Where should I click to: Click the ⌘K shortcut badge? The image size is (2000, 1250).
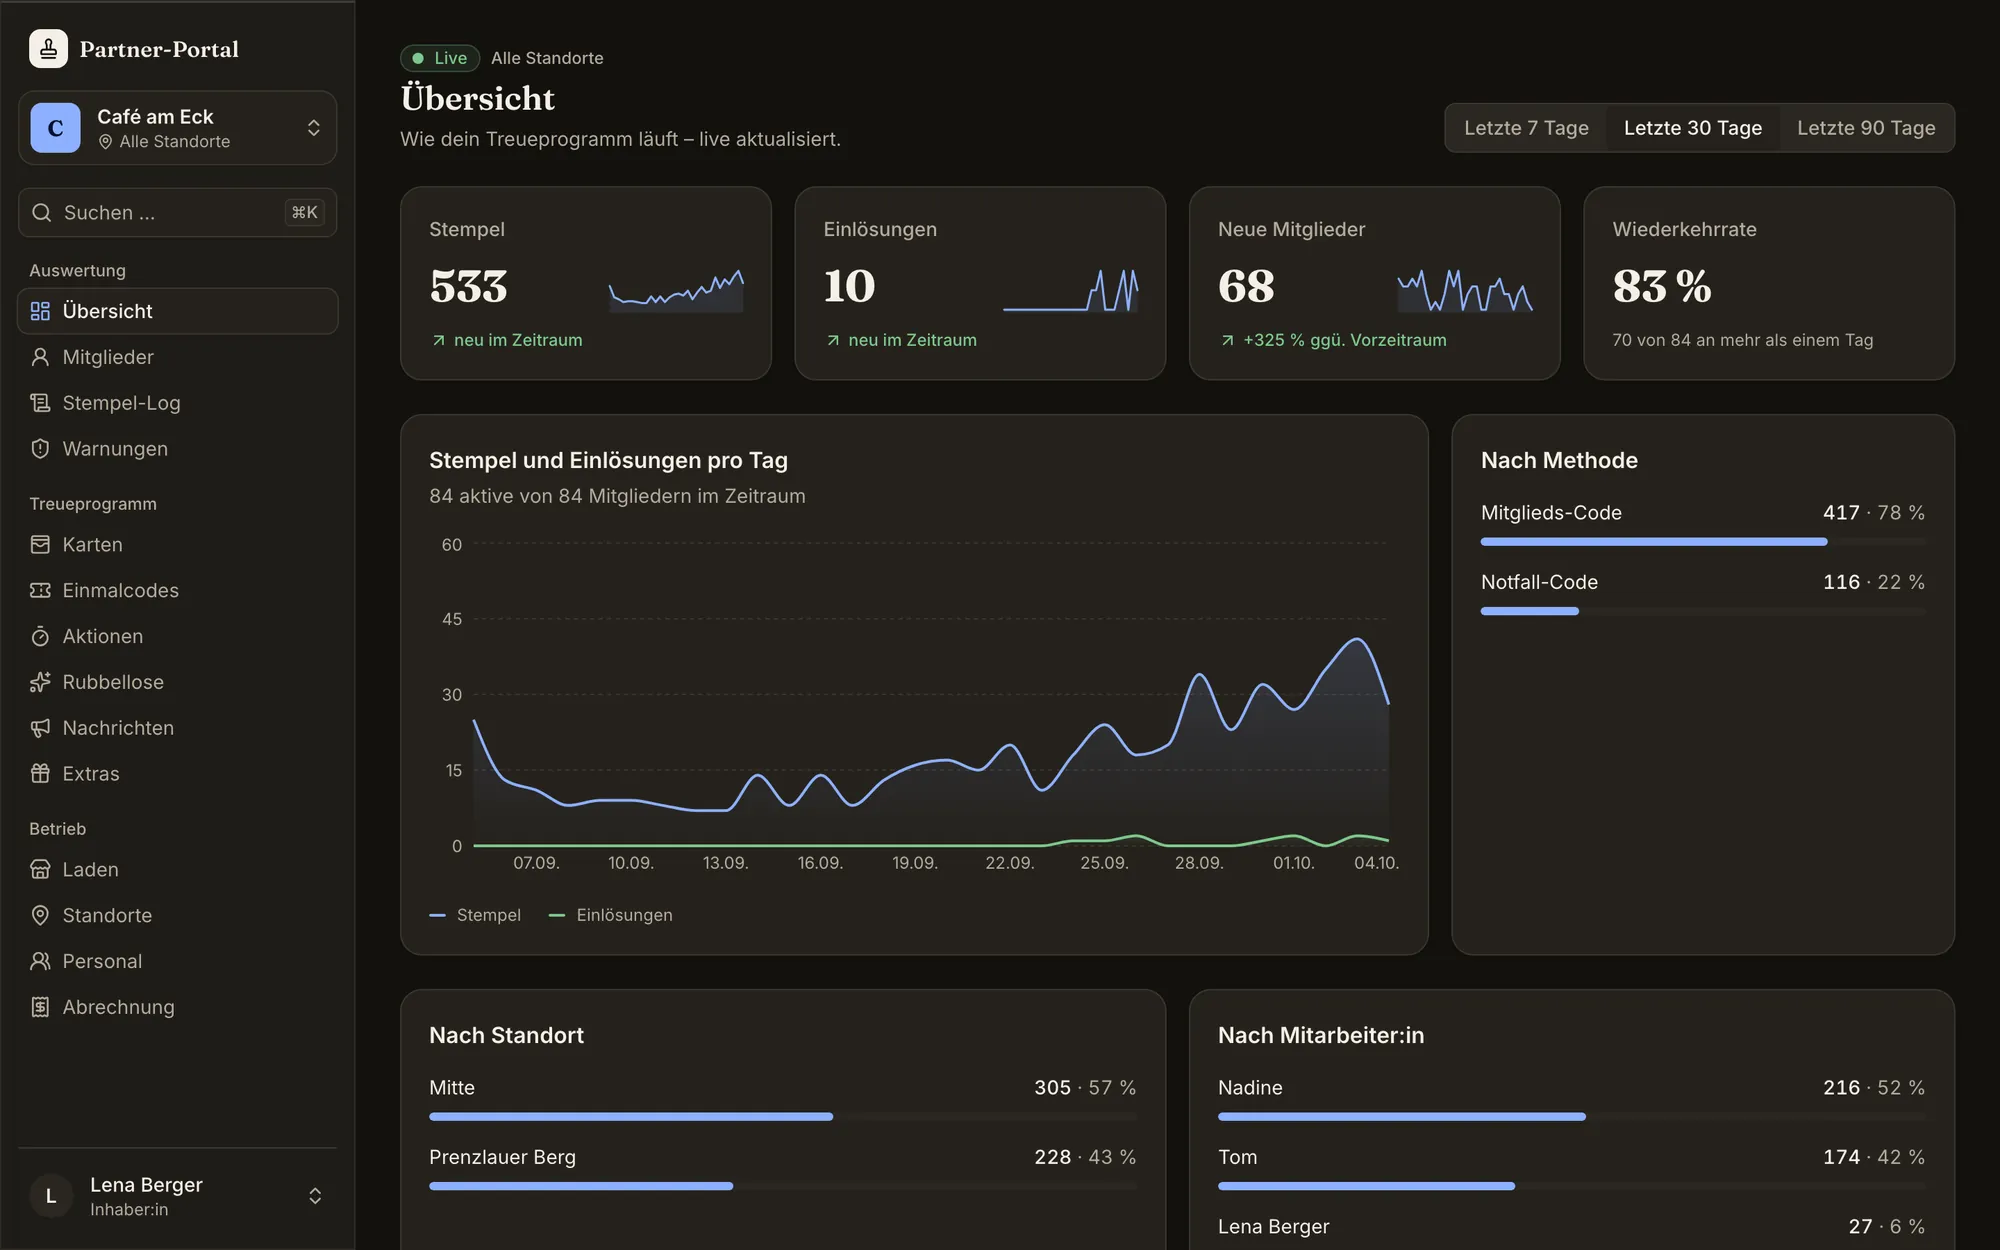tap(304, 213)
